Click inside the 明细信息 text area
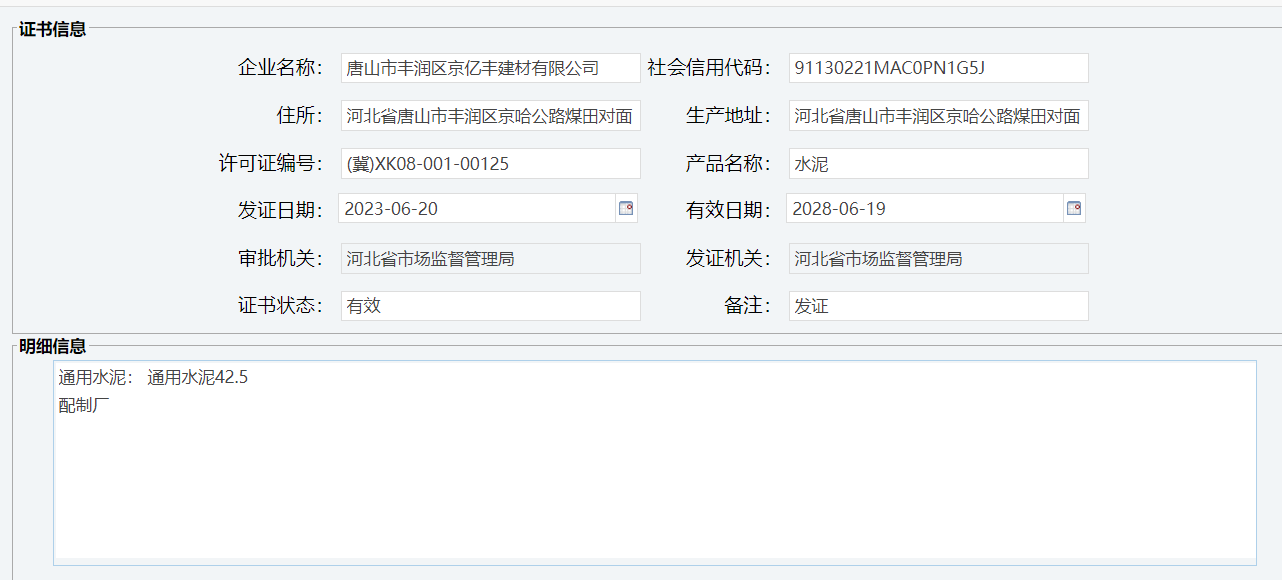Screen dimensions: 1282x580 pyautogui.click(x=654, y=480)
